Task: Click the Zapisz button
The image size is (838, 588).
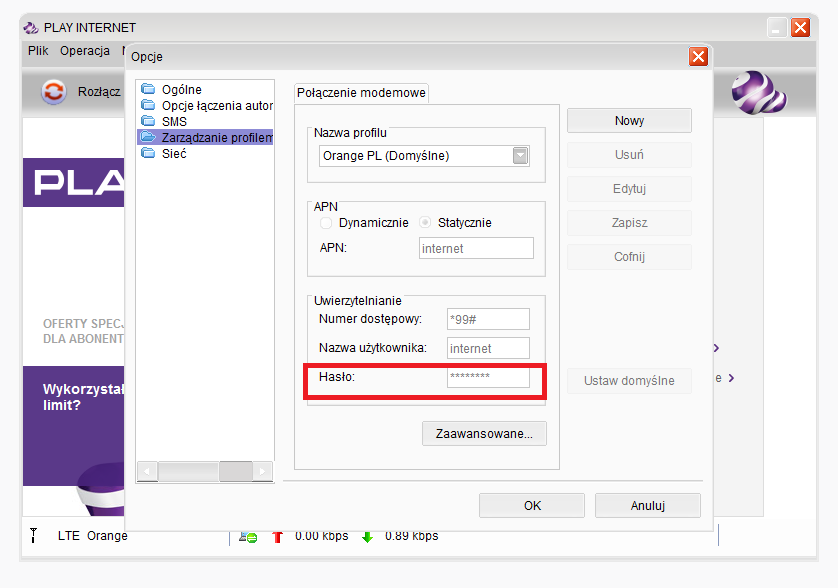Action: [x=630, y=223]
